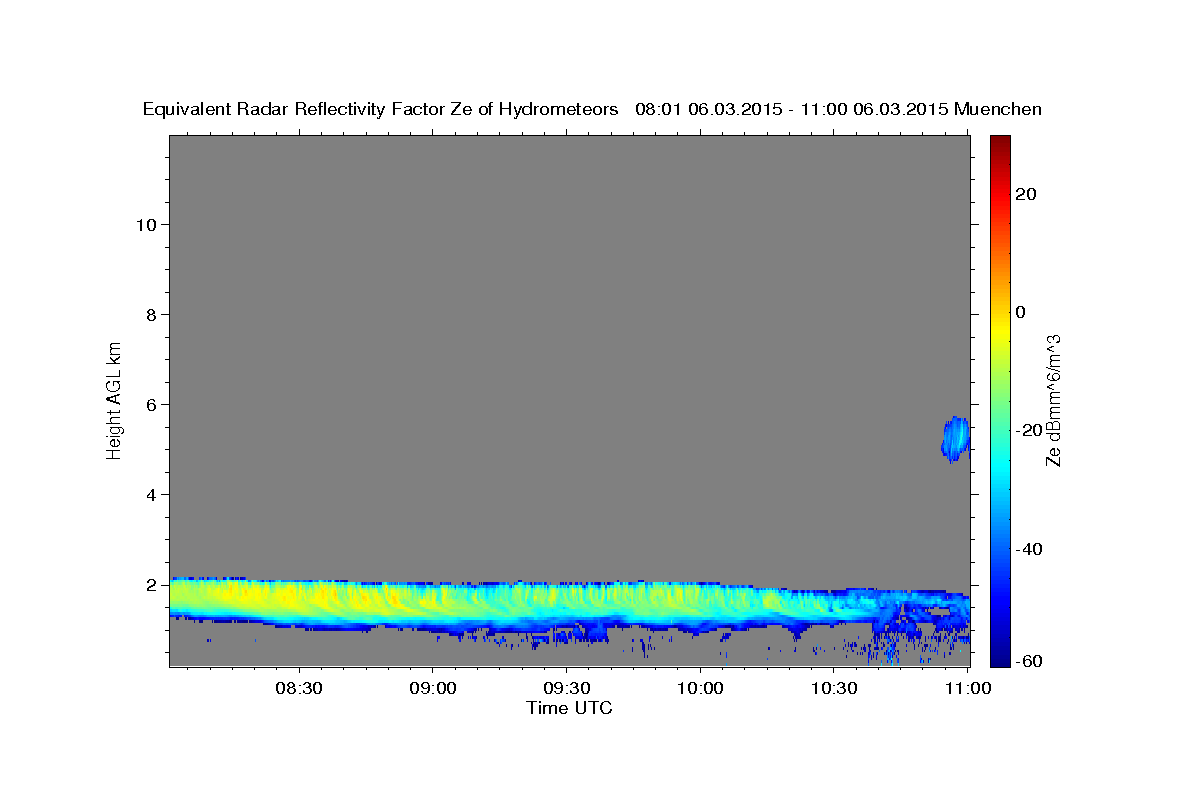Click the height tick label '2'
Screen dimensions: 1200x800
tap(149, 584)
